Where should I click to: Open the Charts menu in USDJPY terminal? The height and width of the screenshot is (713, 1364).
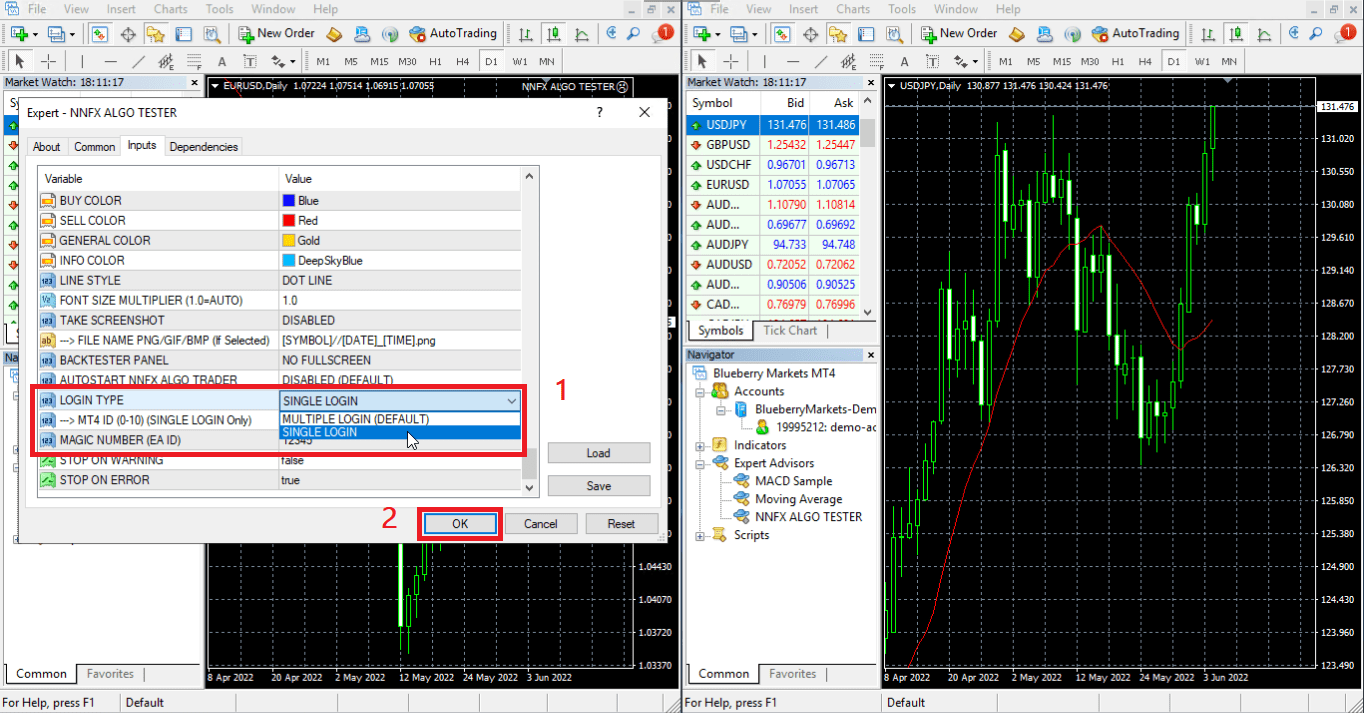(x=853, y=9)
